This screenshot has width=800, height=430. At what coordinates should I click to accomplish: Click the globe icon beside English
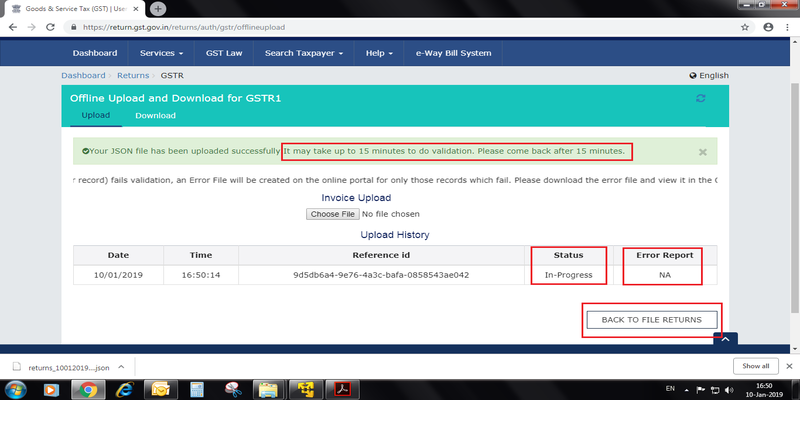[693, 75]
